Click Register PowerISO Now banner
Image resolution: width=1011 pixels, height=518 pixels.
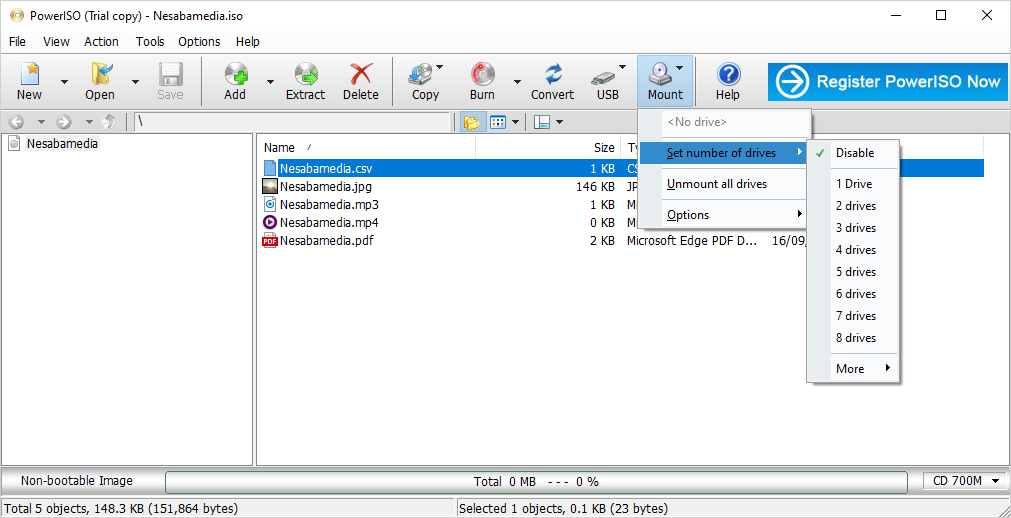point(888,82)
